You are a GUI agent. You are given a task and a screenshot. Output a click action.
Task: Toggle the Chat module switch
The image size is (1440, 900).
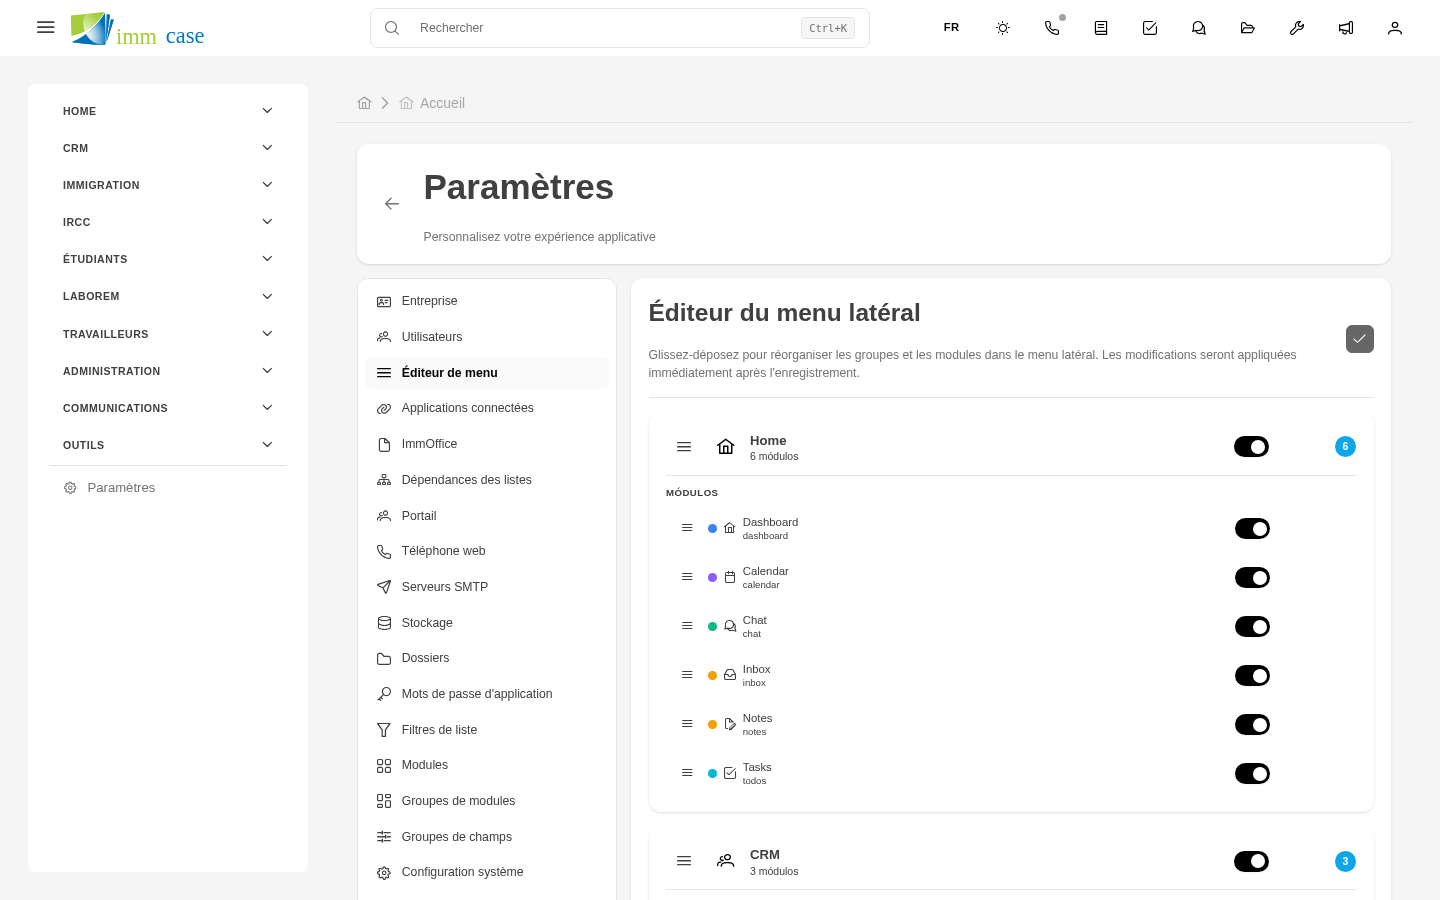point(1252,626)
